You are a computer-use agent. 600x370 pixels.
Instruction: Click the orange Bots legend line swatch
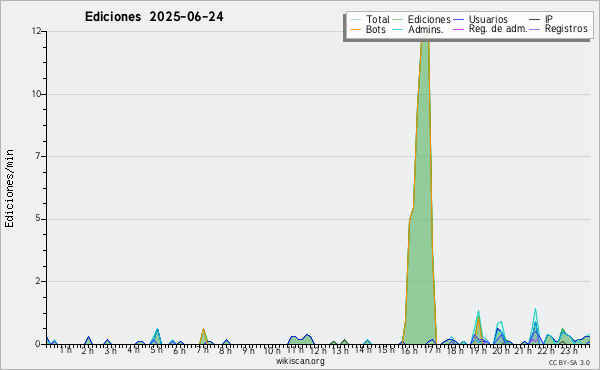tap(355, 29)
